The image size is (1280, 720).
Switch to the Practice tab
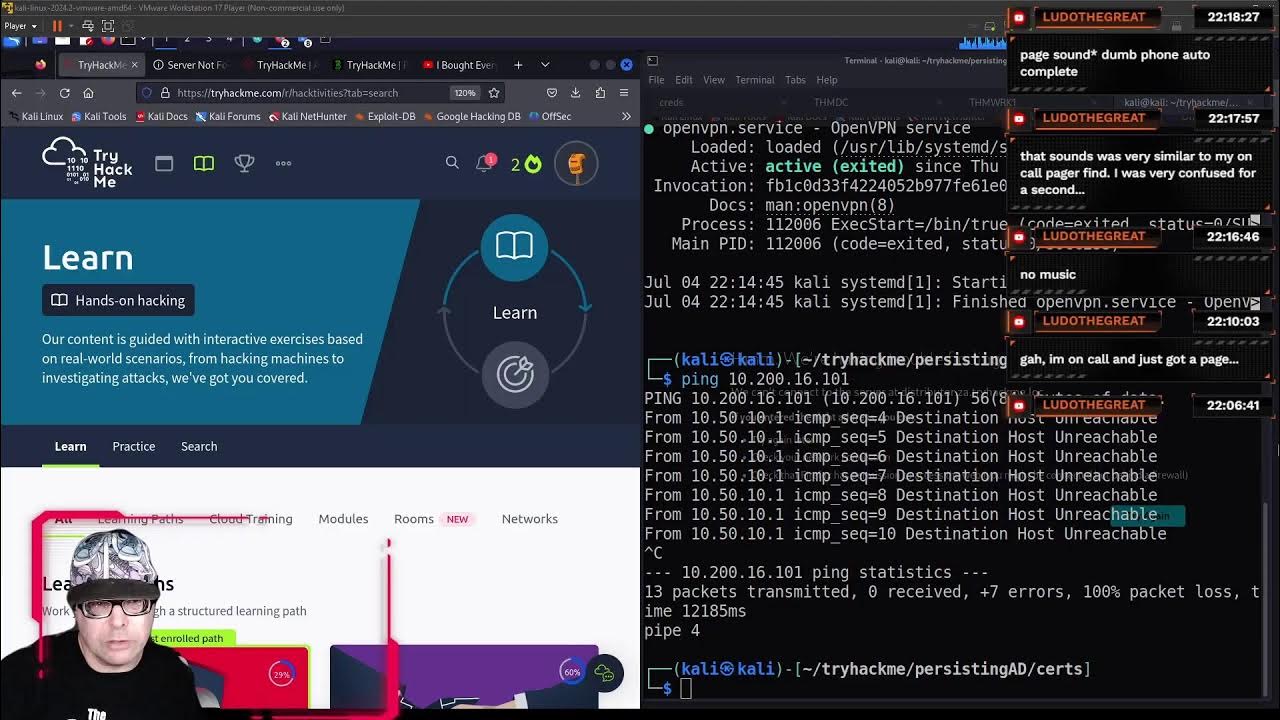[x=133, y=446]
